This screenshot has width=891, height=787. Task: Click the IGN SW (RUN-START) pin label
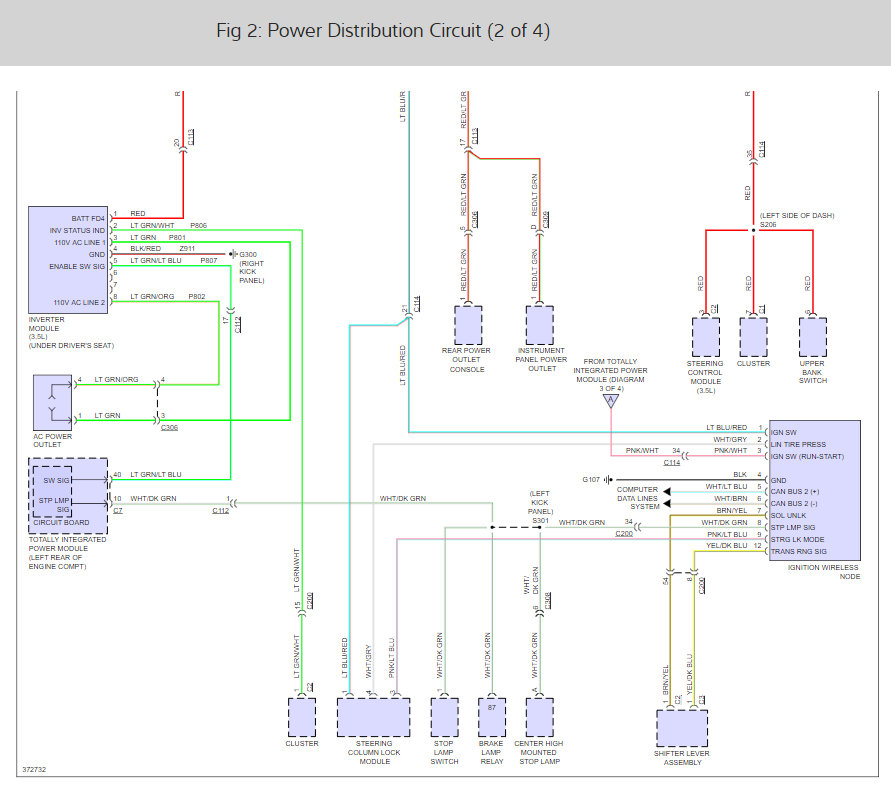pyautogui.click(x=807, y=456)
